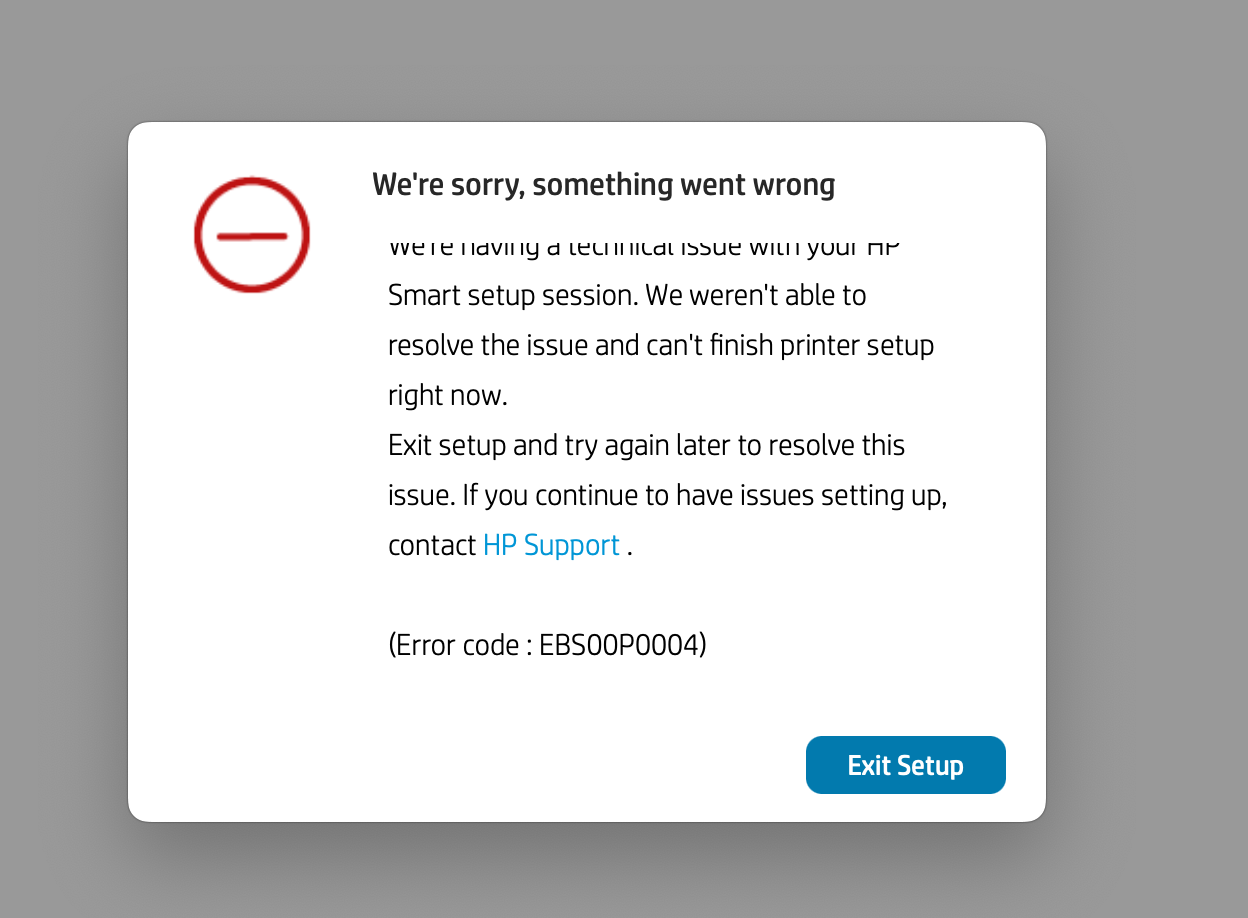This screenshot has height=918, width=1248.
Task: Click the error code EBS00P0004 text
Action: (x=622, y=645)
